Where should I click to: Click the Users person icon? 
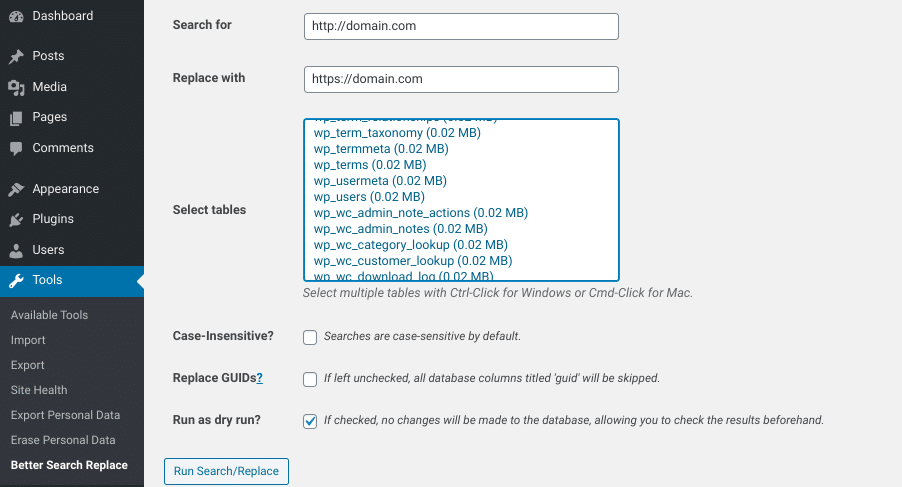point(16,250)
